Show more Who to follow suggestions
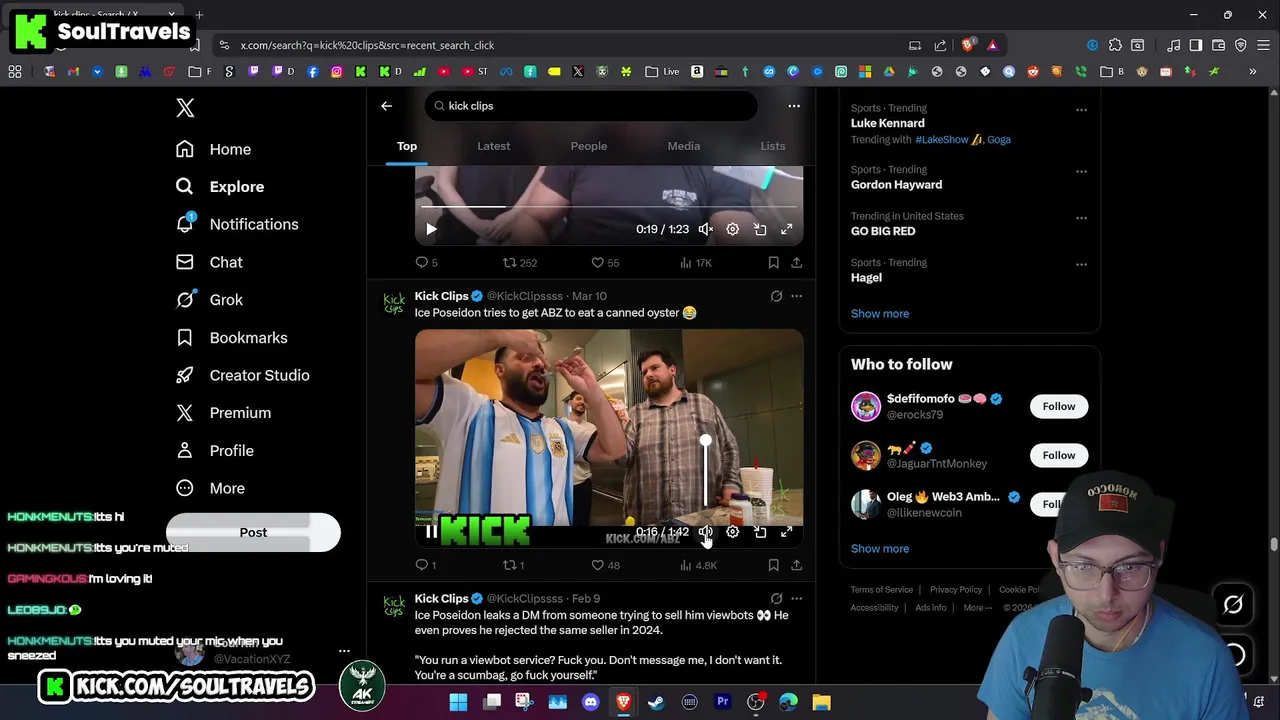 (x=880, y=549)
